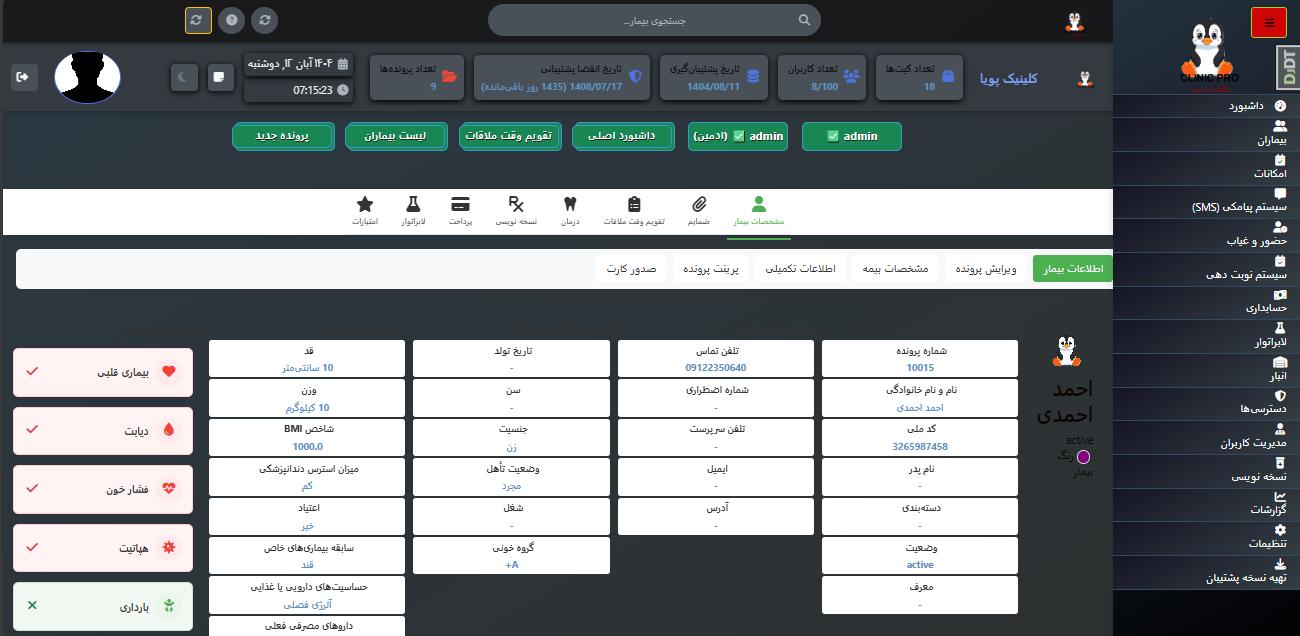
Task: Click the admin (ادمین) button with checkmark
Action: pyautogui.click(x=738, y=136)
